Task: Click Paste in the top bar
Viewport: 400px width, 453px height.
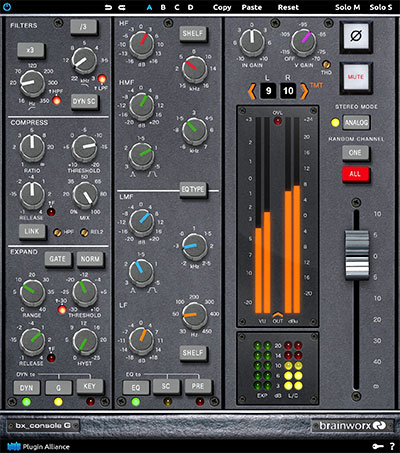Action: pyautogui.click(x=252, y=7)
